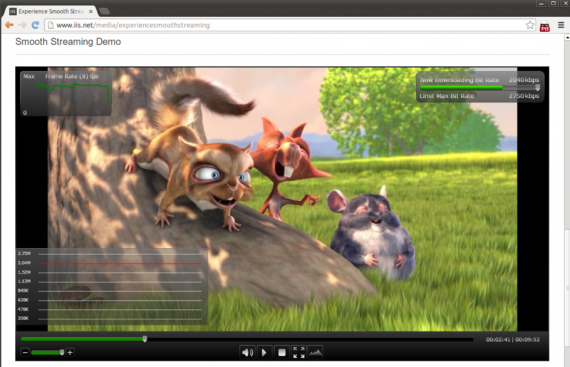
Task: Click the 00:02:41 | 00:09:52 time display
Action: (x=513, y=339)
